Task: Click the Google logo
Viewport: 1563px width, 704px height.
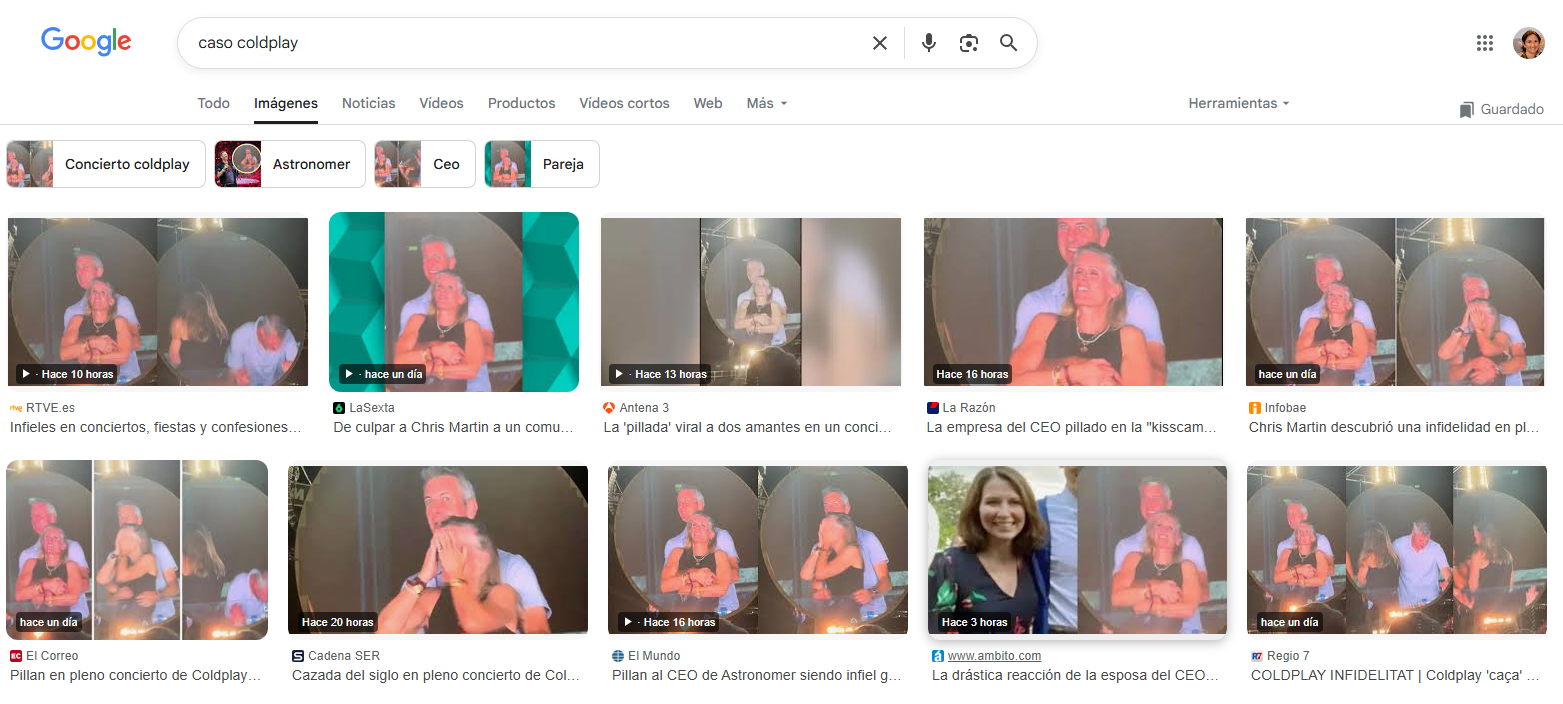Action: 86,41
